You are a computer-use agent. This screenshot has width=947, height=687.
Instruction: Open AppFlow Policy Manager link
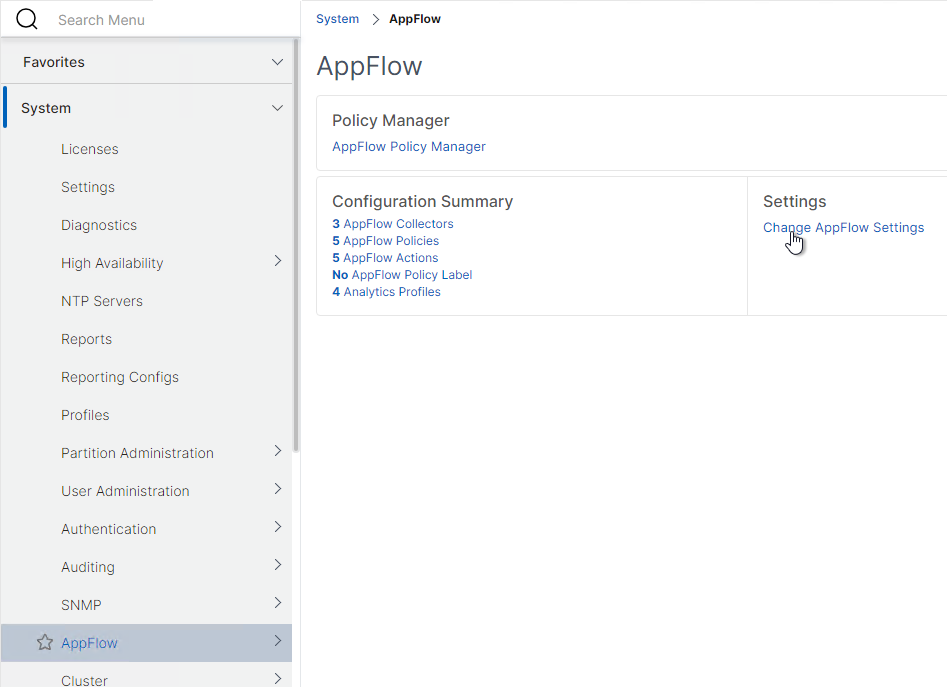coord(408,147)
